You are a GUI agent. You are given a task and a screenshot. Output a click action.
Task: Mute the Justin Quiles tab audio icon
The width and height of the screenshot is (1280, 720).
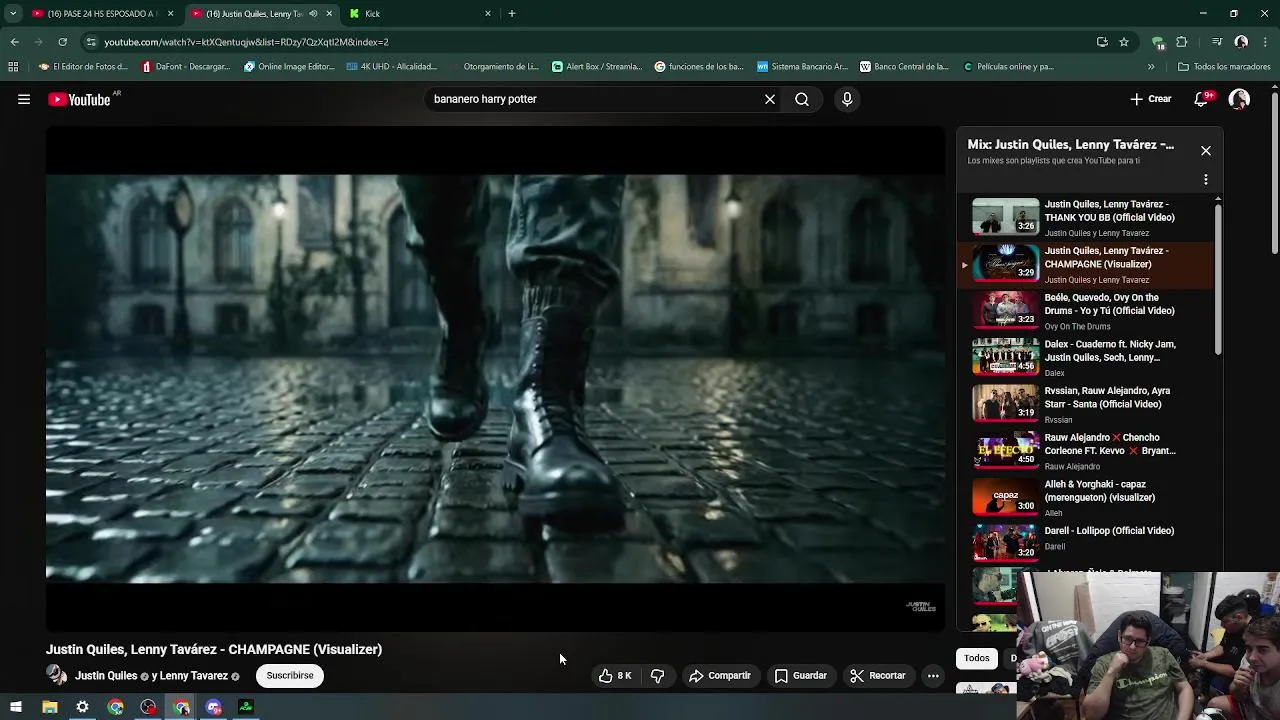pyautogui.click(x=313, y=14)
